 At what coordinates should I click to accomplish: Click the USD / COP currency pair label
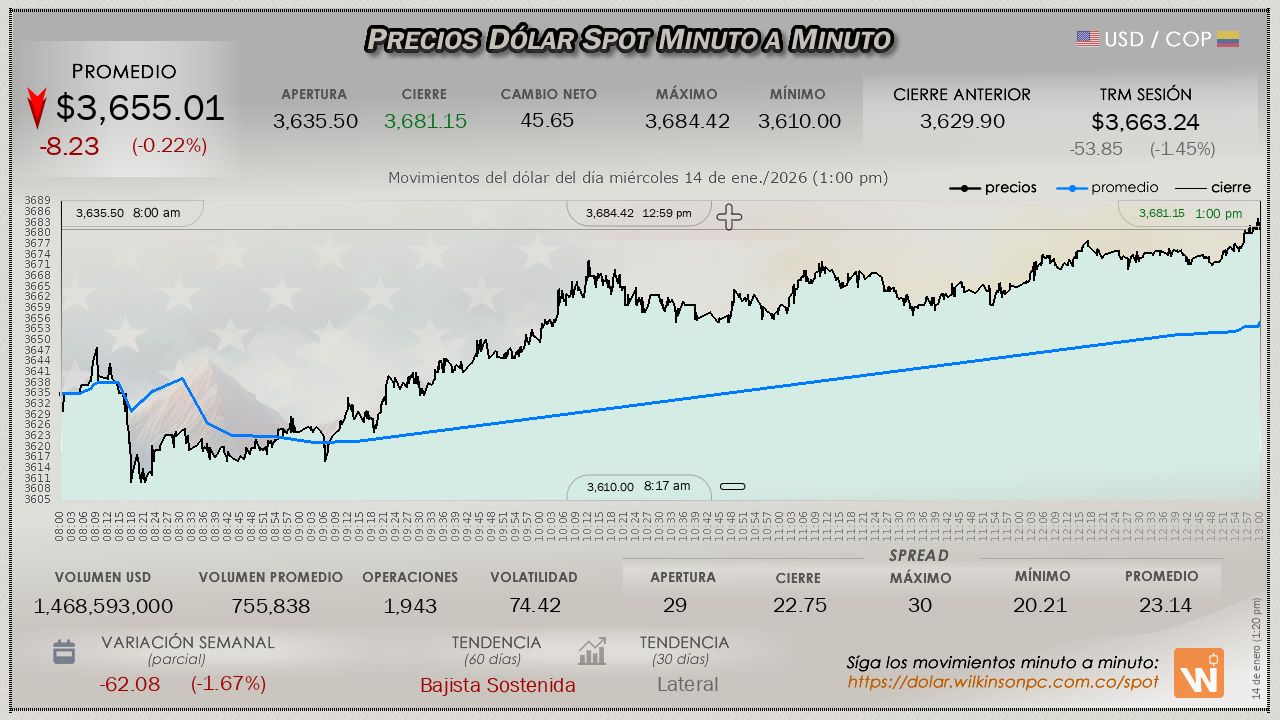(1157, 39)
